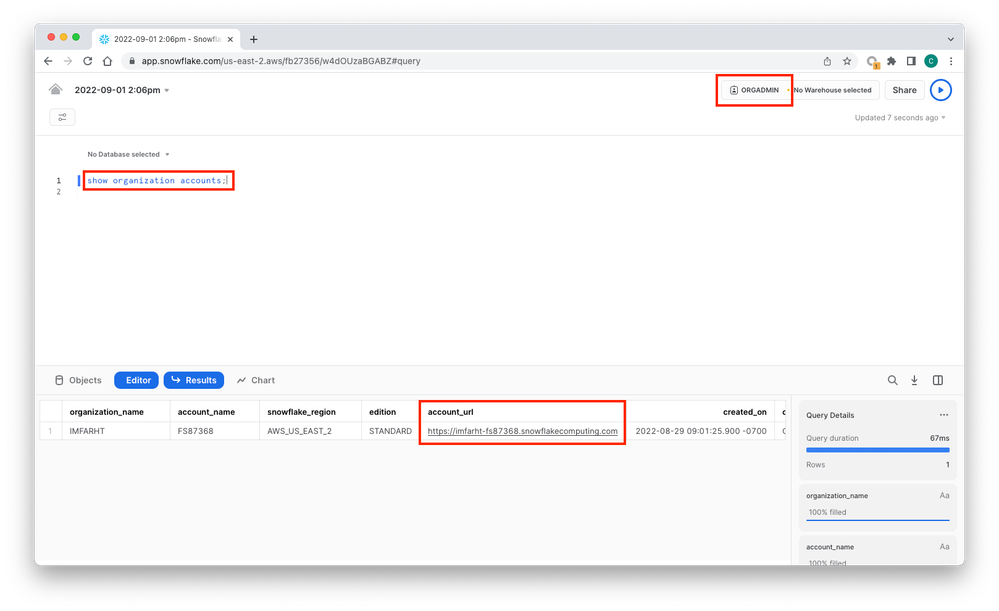Click the browser forward arrow

coord(68,61)
